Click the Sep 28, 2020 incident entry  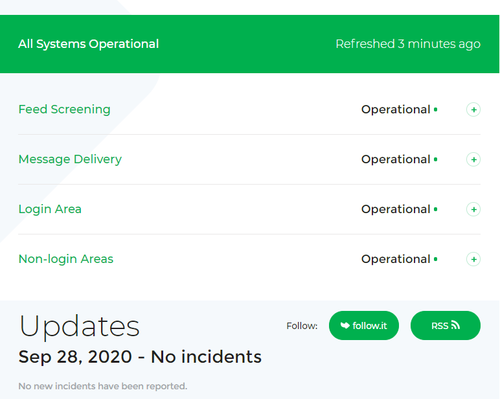[140, 357]
